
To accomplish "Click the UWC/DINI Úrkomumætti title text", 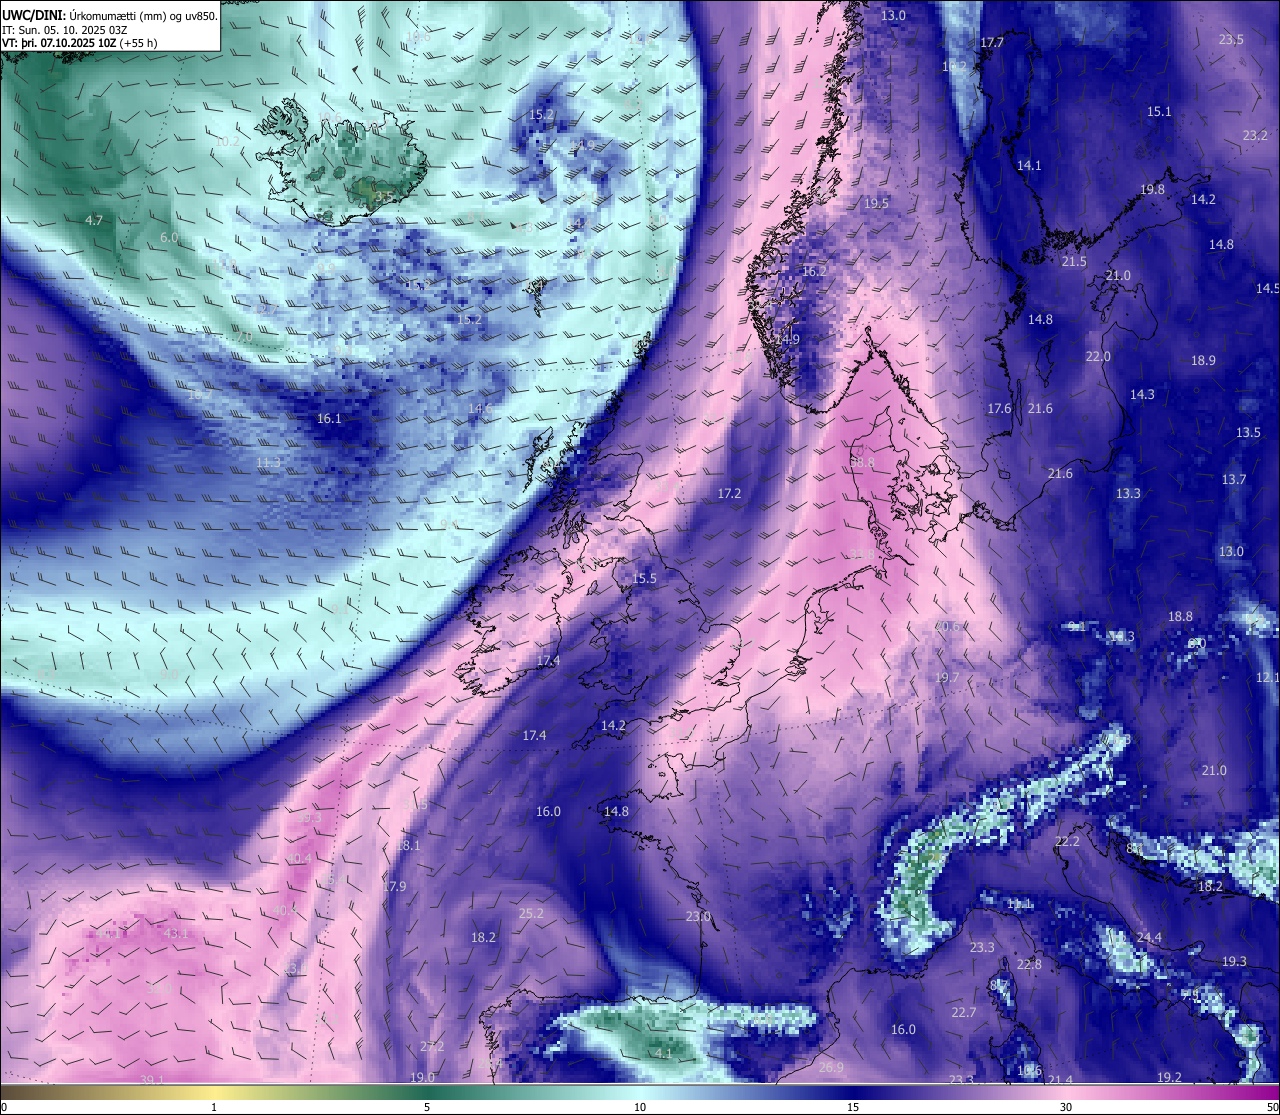I will tap(110, 15).
